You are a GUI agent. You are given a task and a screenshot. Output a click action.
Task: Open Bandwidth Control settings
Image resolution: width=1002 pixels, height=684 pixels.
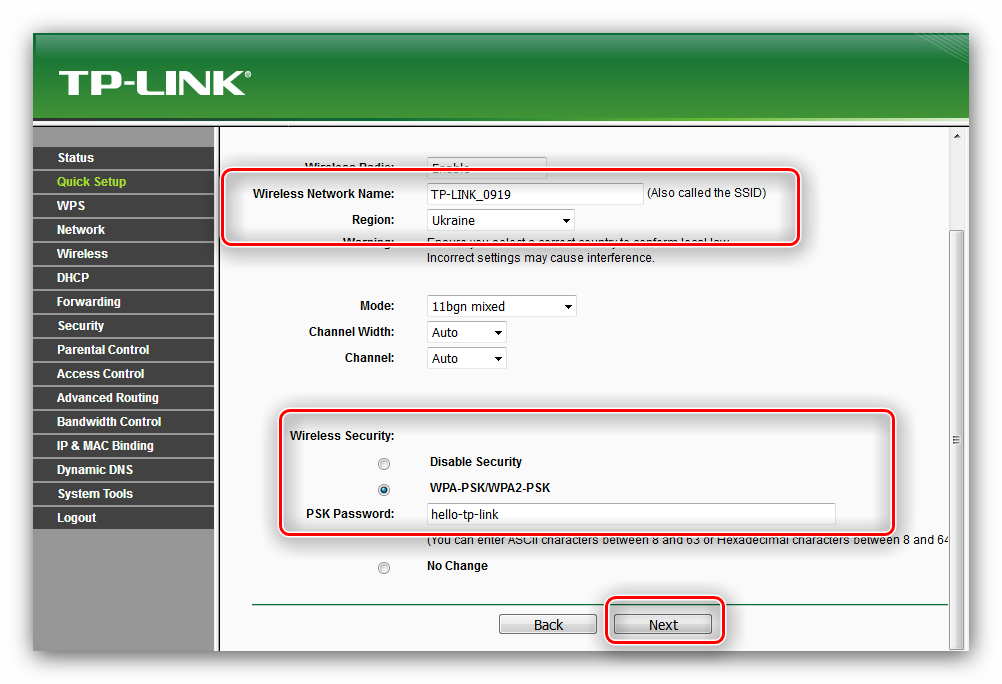coord(123,422)
